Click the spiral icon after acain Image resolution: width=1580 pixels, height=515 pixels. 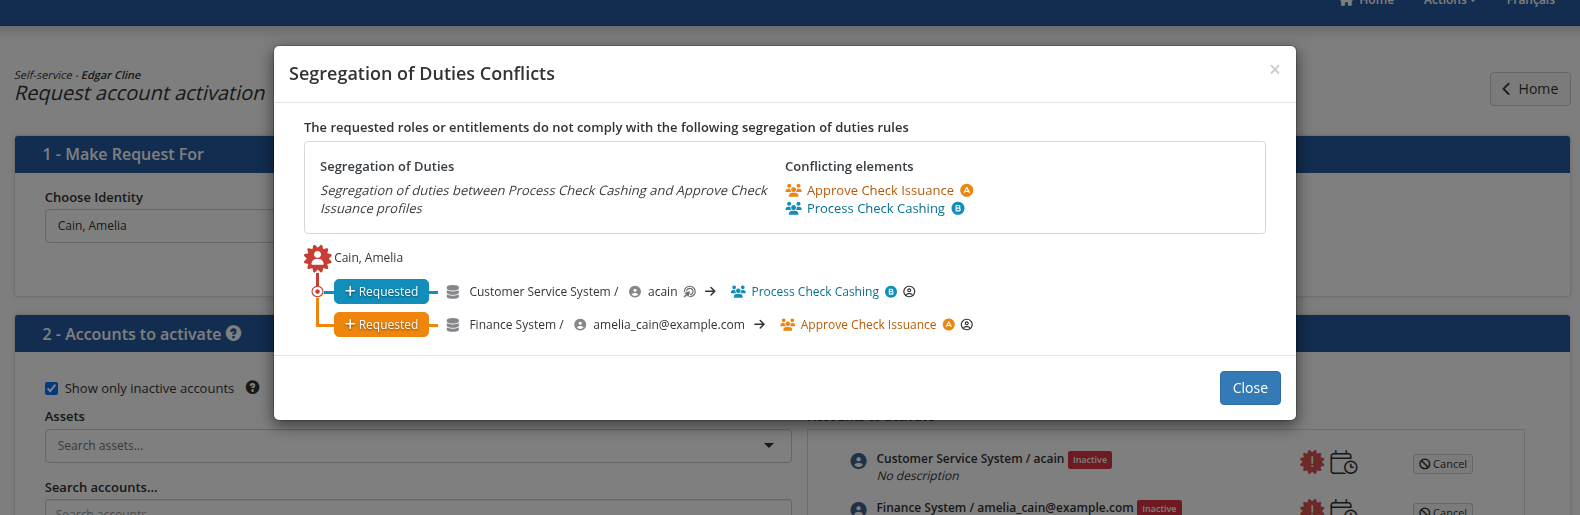[689, 292]
